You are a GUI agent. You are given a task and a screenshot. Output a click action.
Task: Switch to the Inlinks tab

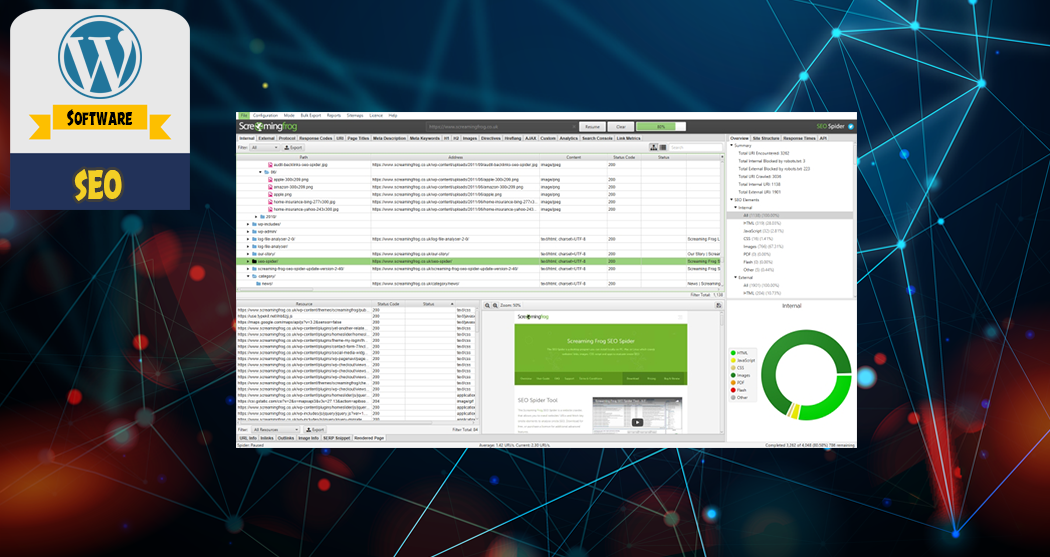pyautogui.click(x=267, y=438)
